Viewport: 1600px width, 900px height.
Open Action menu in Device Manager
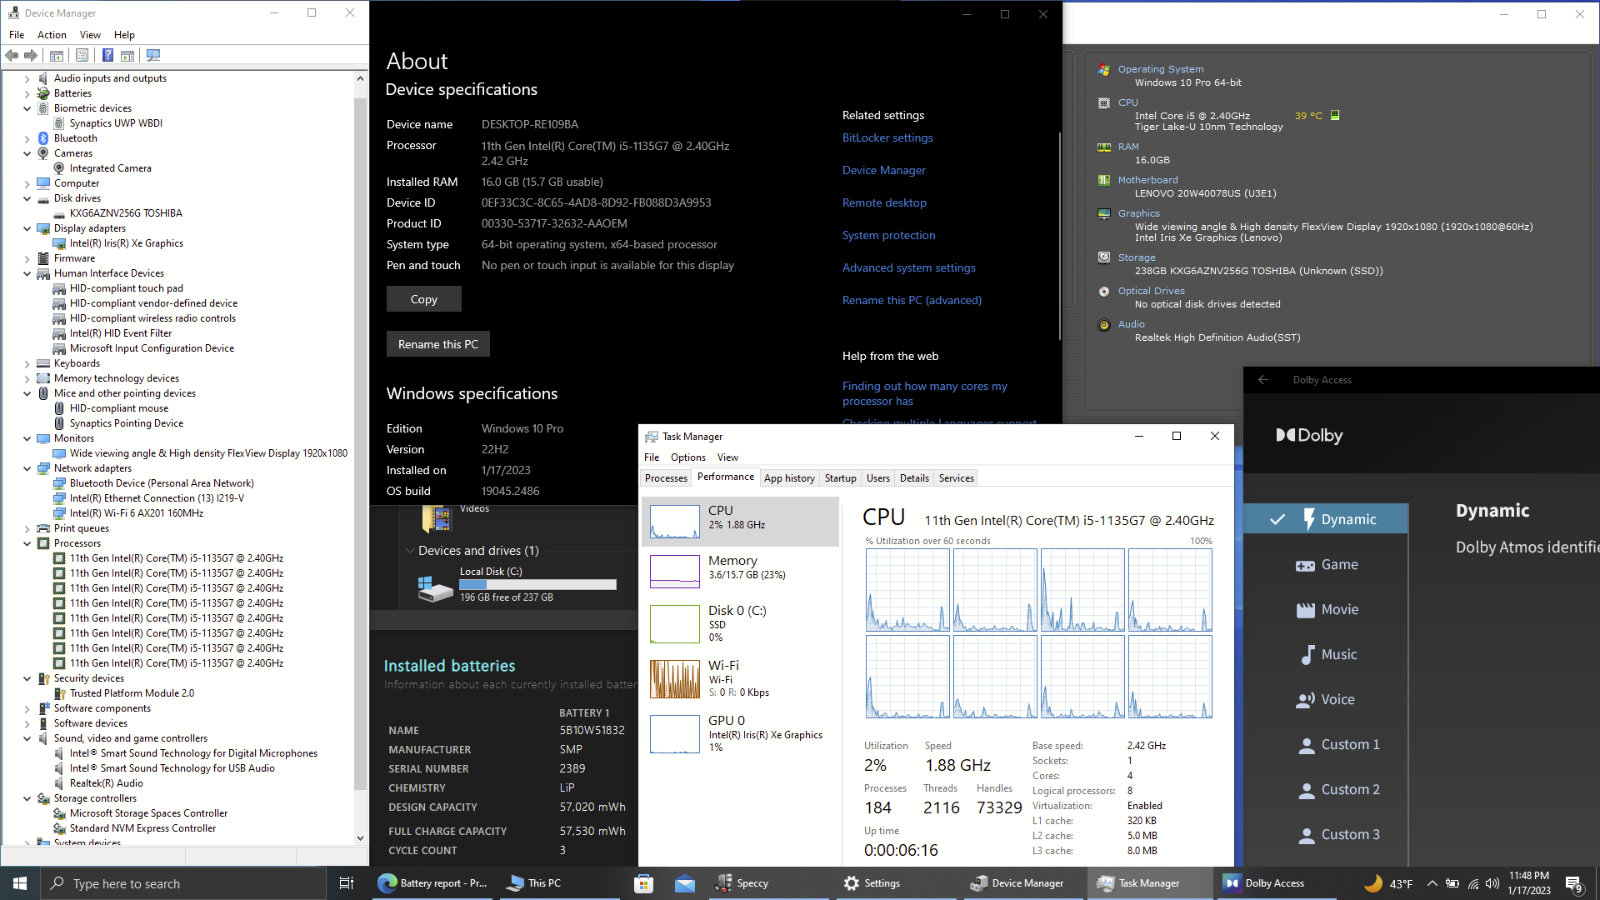pos(52,35)
